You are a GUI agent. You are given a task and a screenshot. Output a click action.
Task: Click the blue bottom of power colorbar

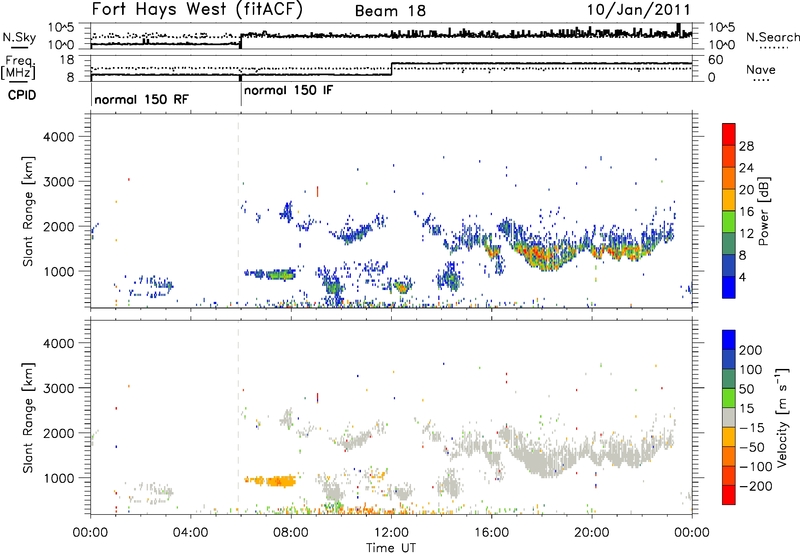(x=729, y=287)
